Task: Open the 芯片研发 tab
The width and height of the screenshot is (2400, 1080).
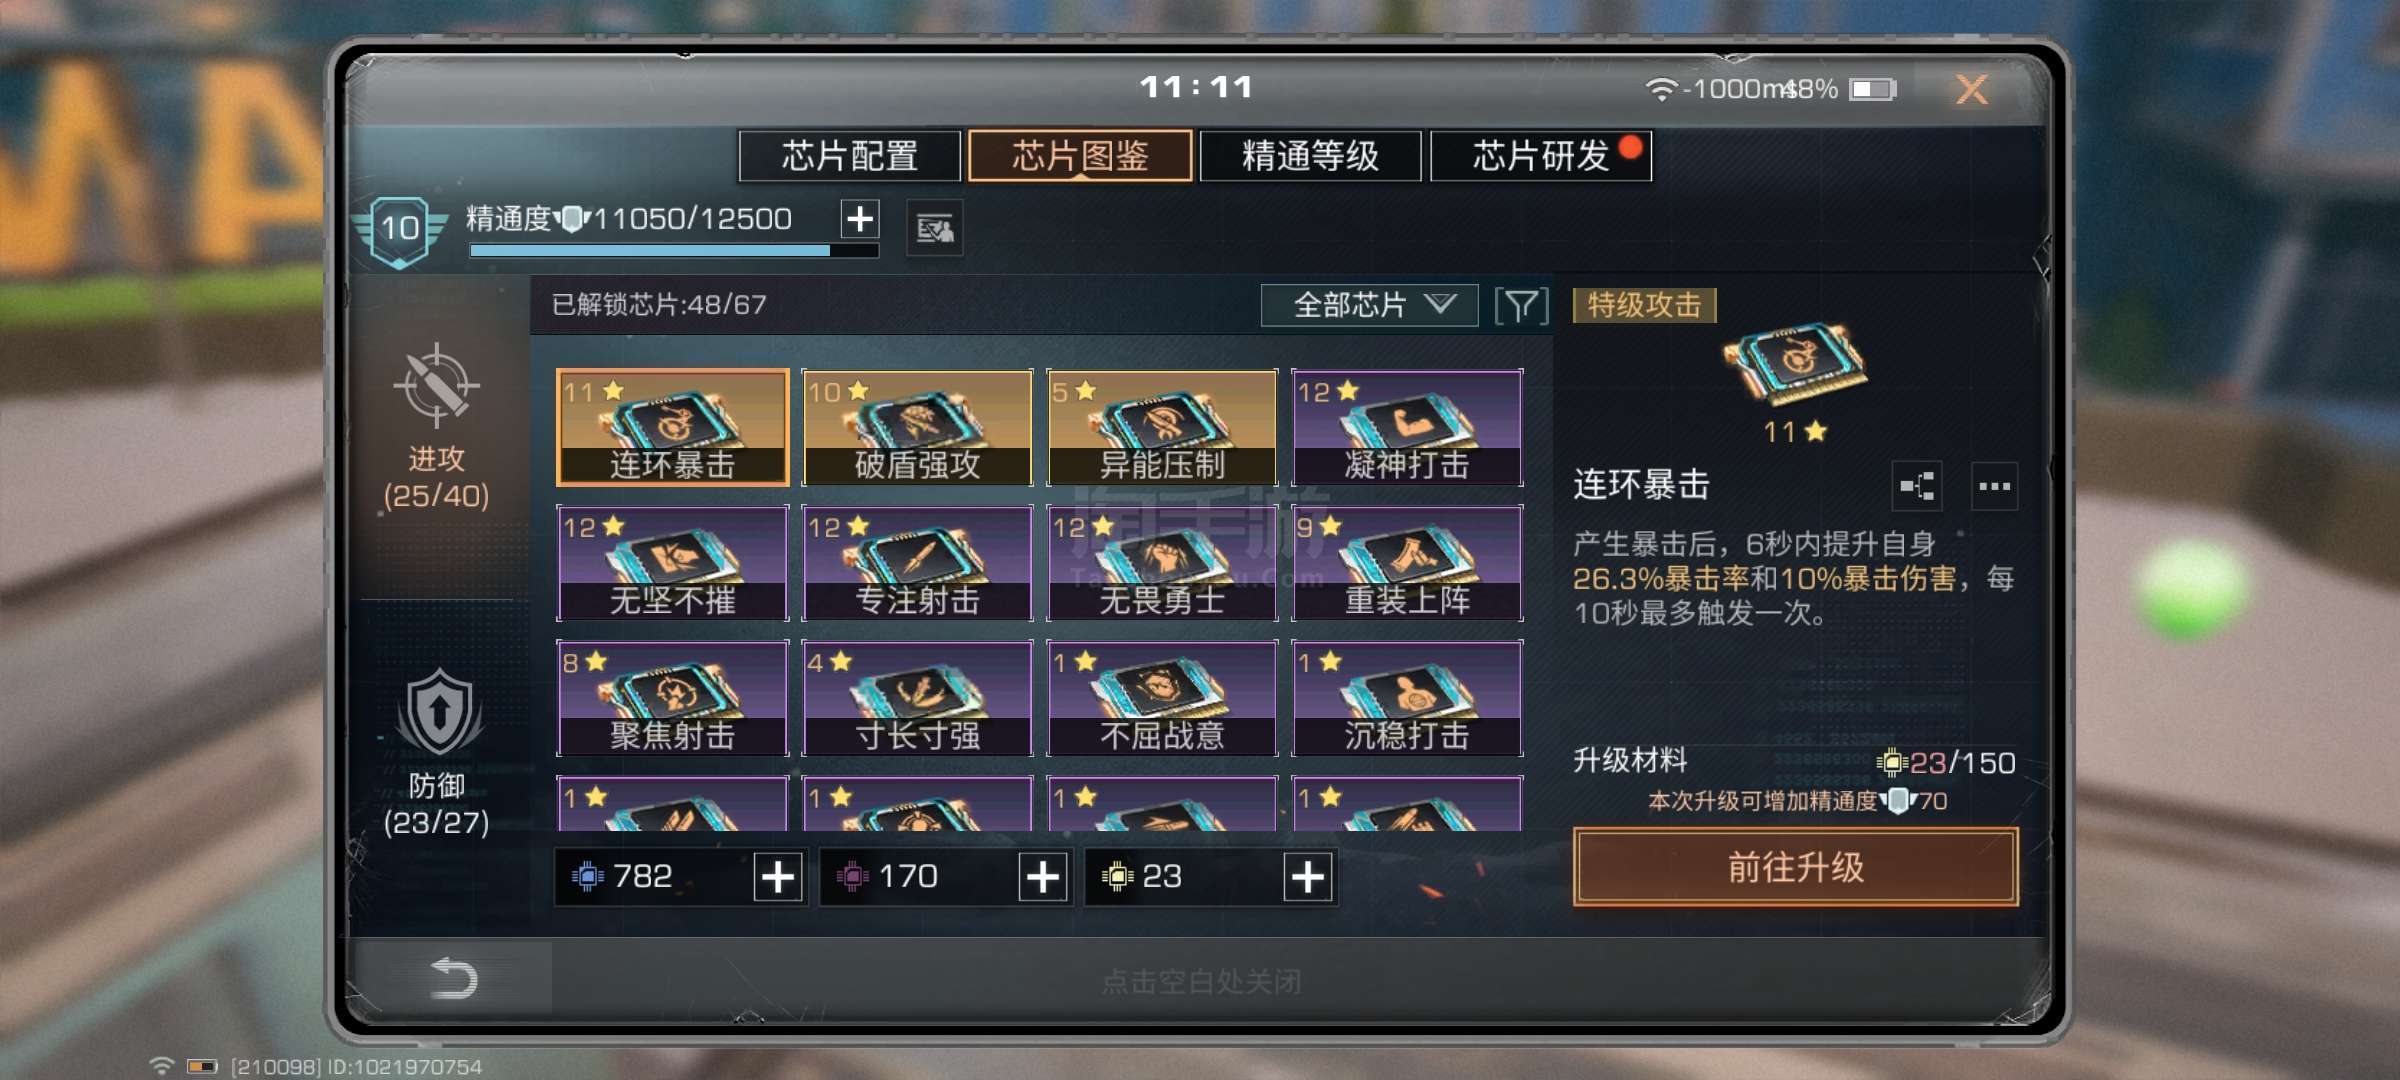Action: click(1541, 156)
